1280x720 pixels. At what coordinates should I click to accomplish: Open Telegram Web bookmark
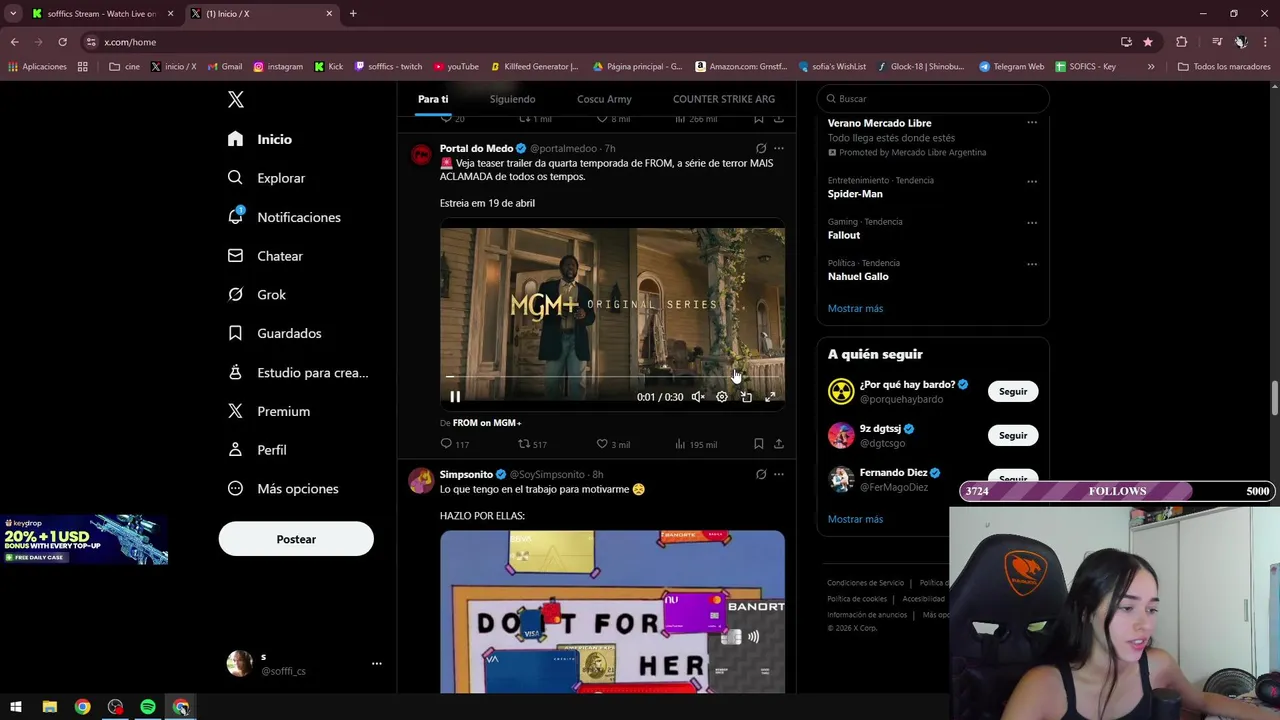pos(1011,67)
